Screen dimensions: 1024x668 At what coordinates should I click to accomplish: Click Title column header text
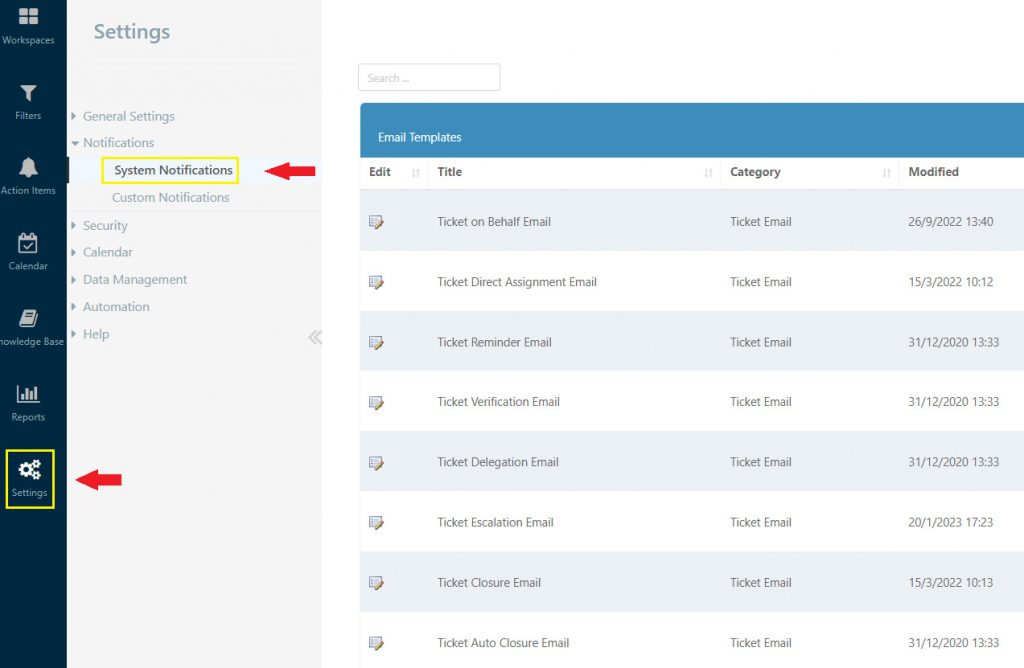click(449, 172)
